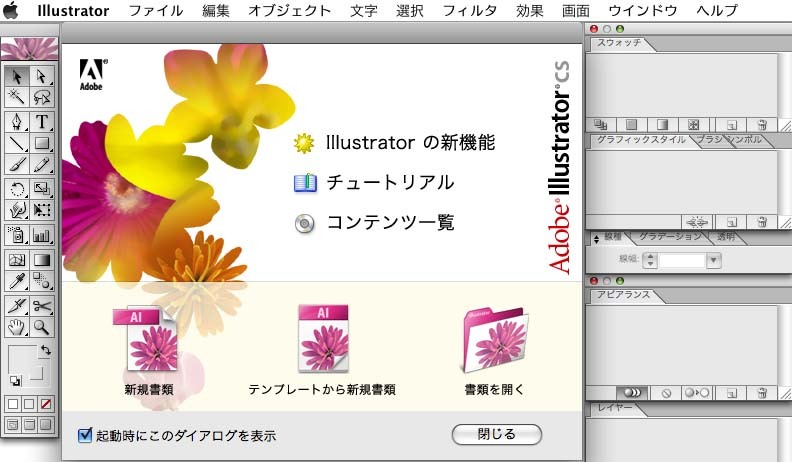Select the Hand tool
Screen dimensions: 792x462
click(x=17, y=327)
